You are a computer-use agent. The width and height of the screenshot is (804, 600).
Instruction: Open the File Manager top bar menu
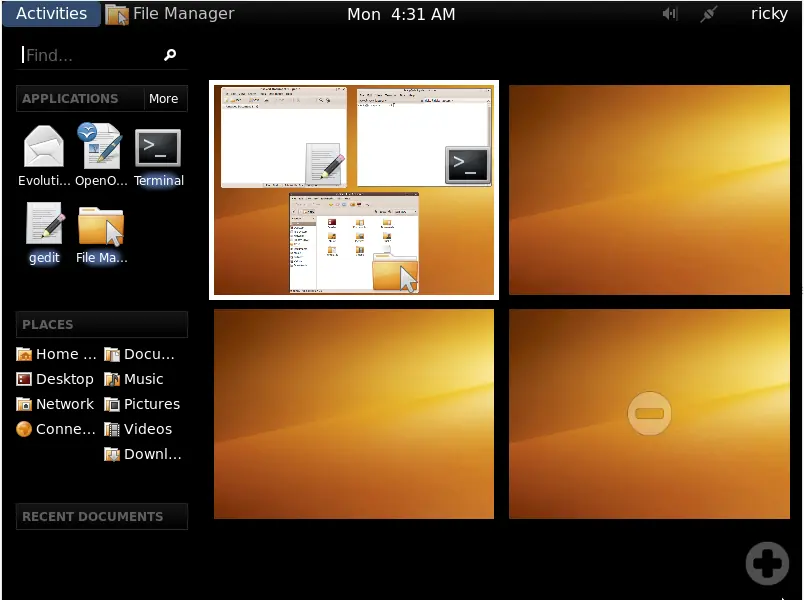[181, 13]
